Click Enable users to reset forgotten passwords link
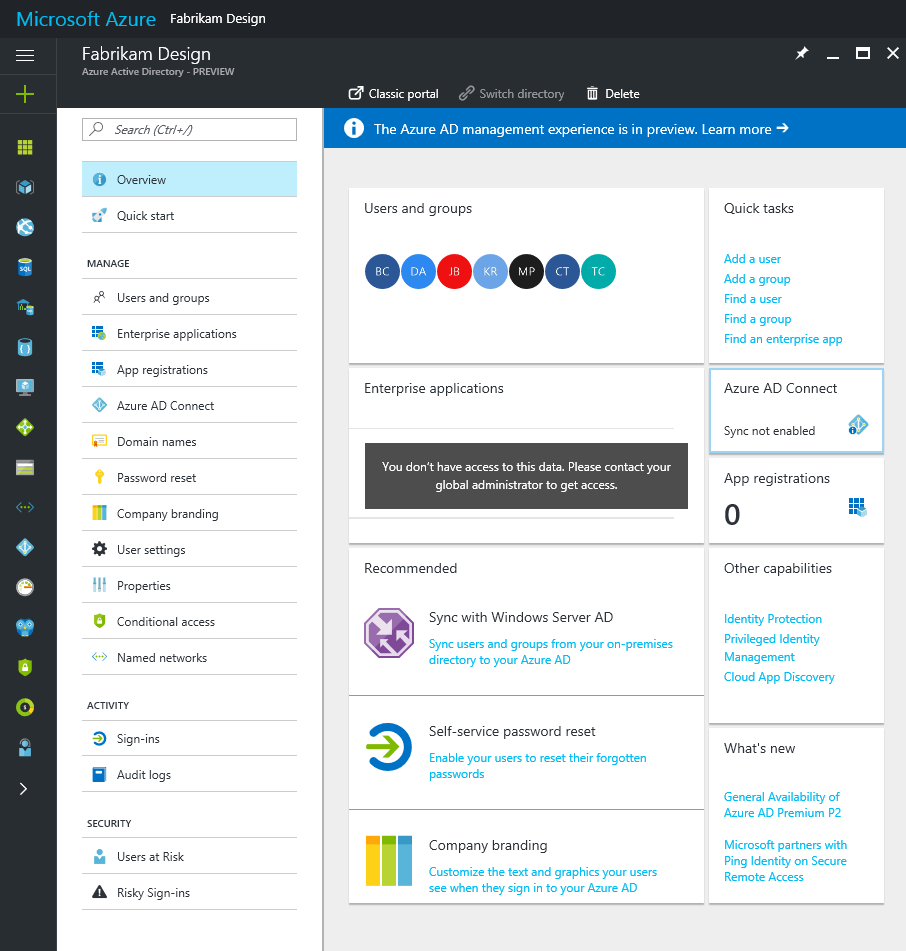The image size is (906, 951). click(537, 766)
